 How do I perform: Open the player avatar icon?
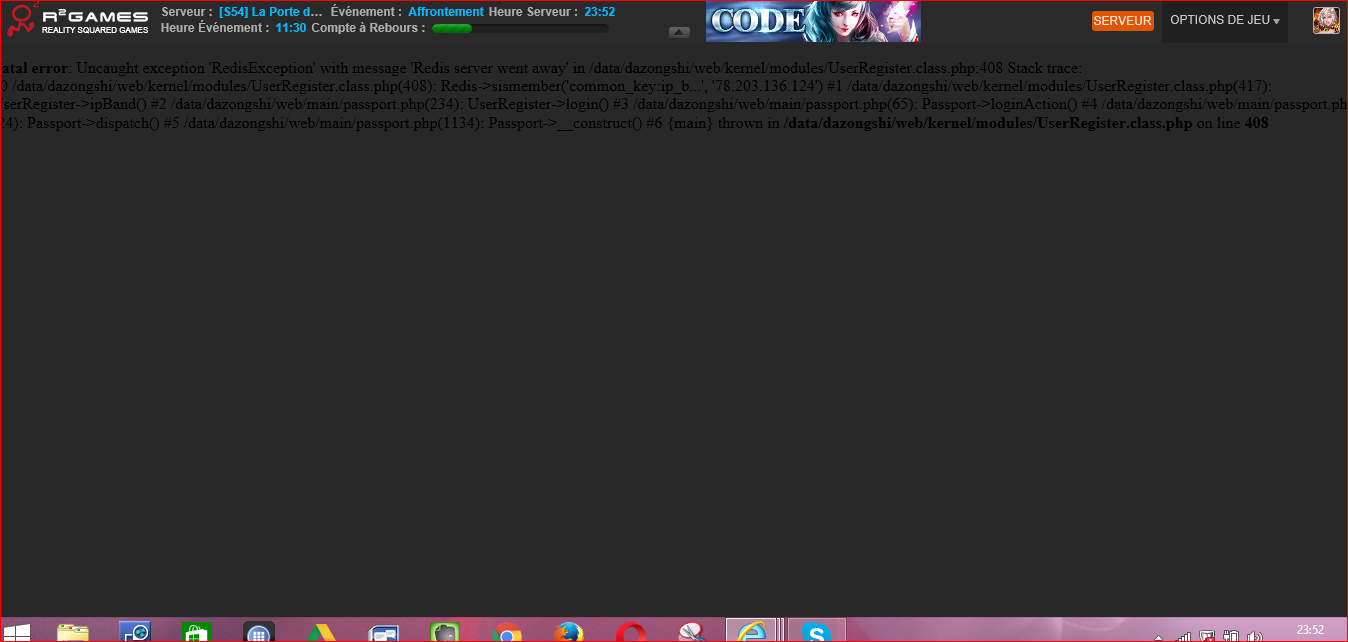click(x=1326, y=21)
